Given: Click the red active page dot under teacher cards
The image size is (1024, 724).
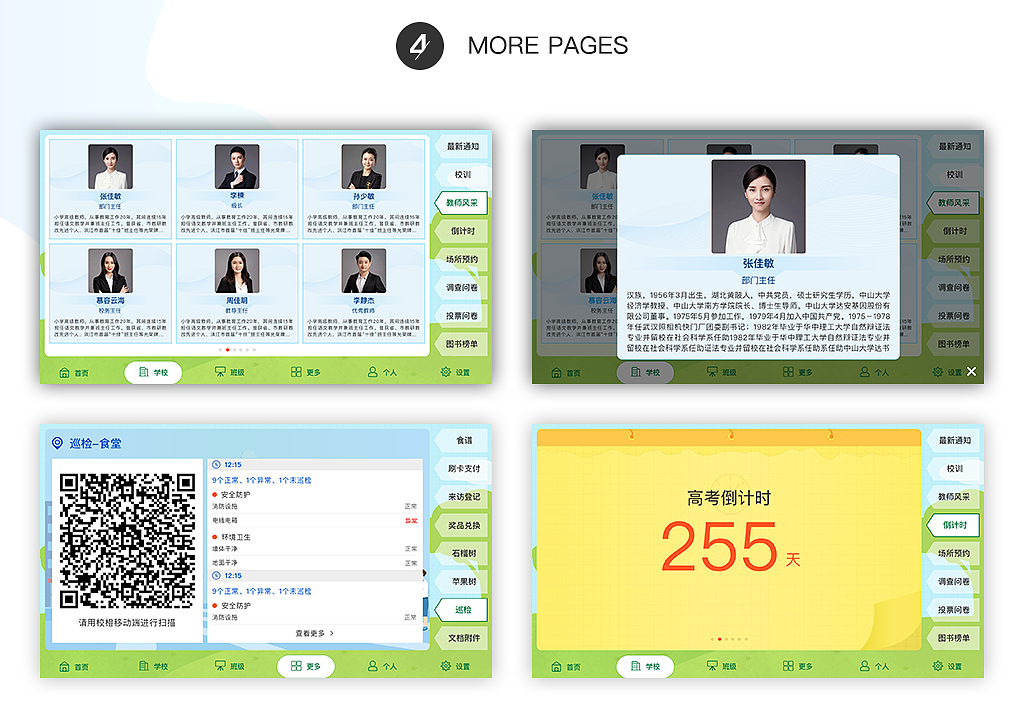Looking at the screenshot, I should point(227,350).
